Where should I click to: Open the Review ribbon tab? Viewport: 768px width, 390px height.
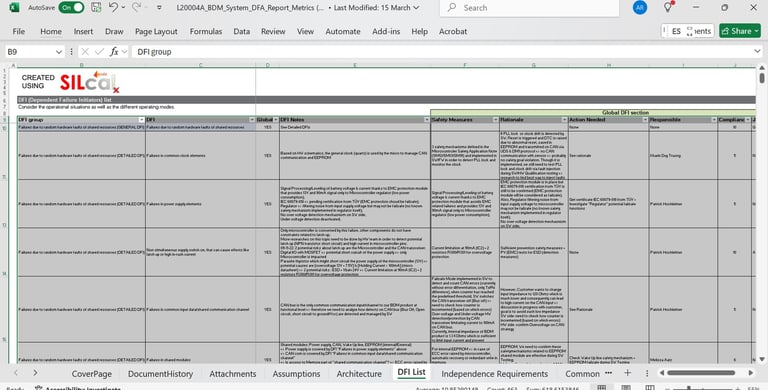(273, 31)
